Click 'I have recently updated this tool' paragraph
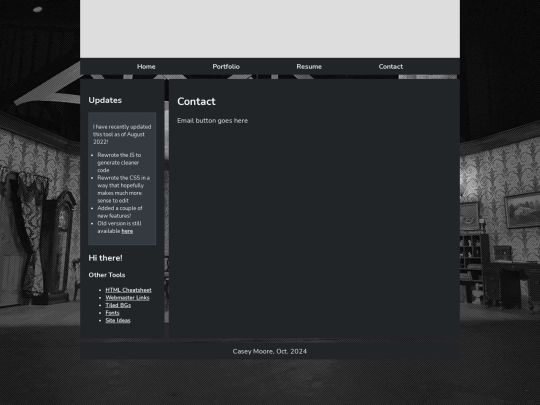Viewport: 540px width, 405px height. point(122,134)
